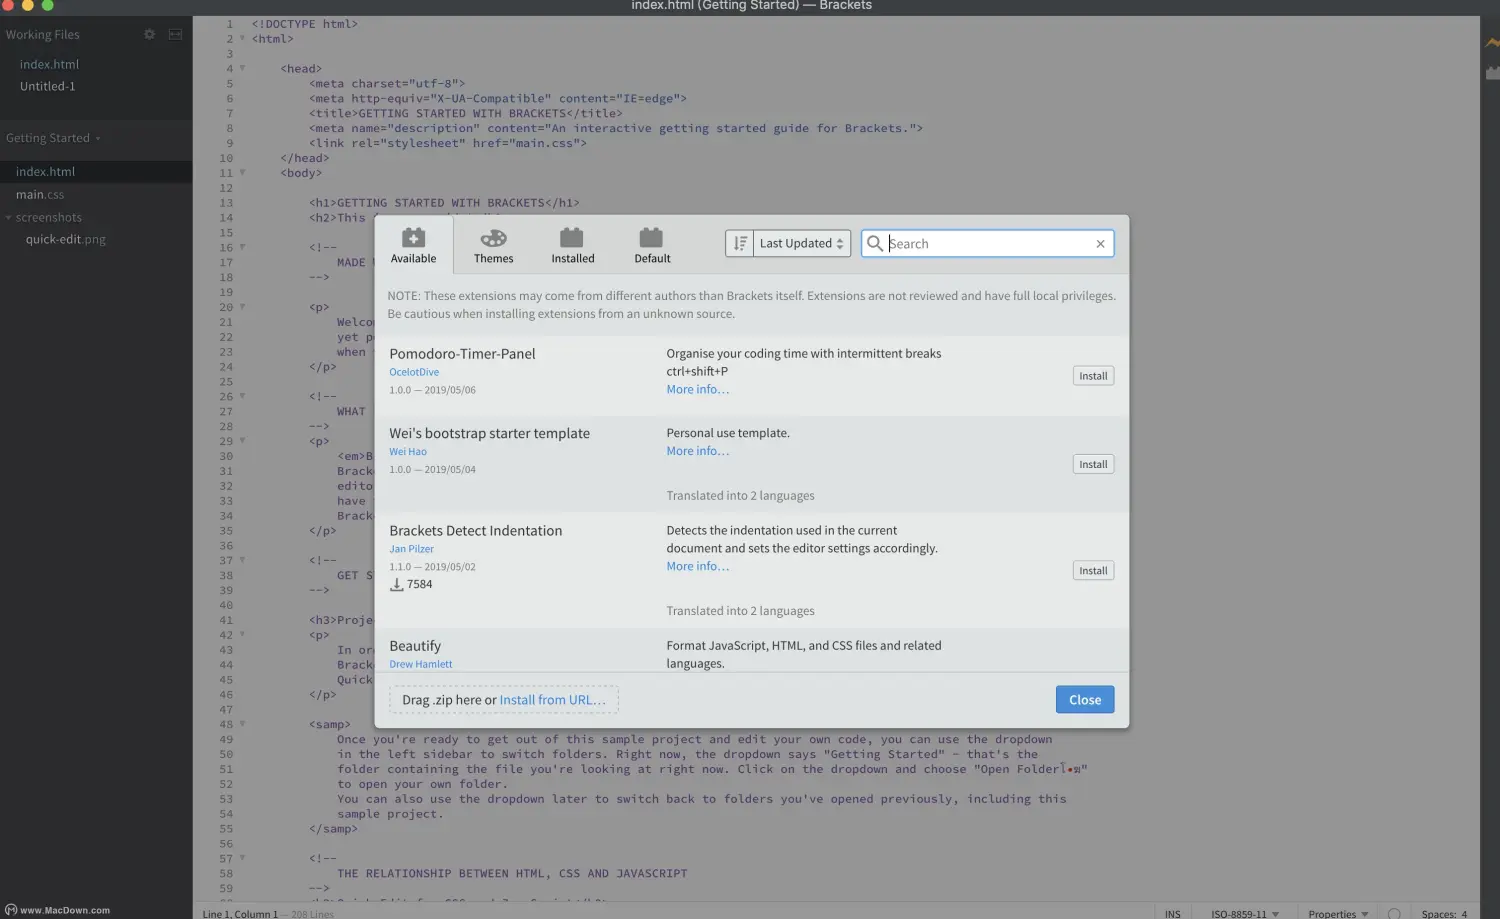This screenshot has height=919, width=1500.
Task: Open the Last Updated sort dropdown
Action: (802, 243)
